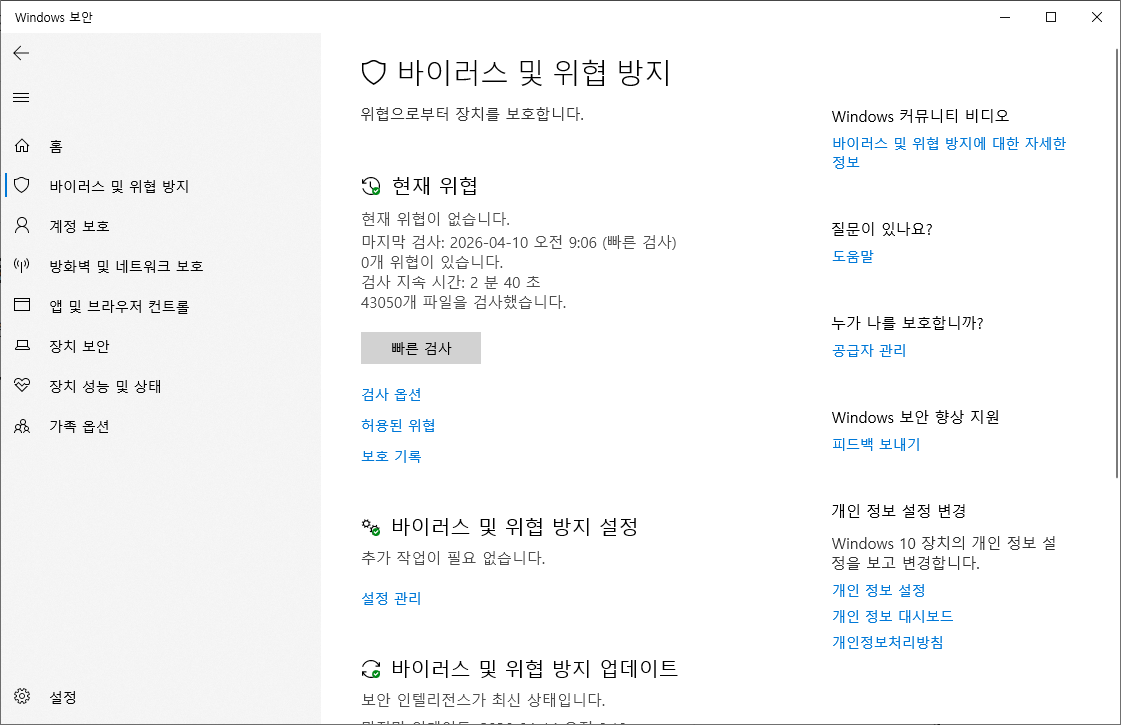This screenshot has width=1121, height=725.
Task: Open 앱 및 브라우저 컨트롤 section
Action: pos(160,306)
